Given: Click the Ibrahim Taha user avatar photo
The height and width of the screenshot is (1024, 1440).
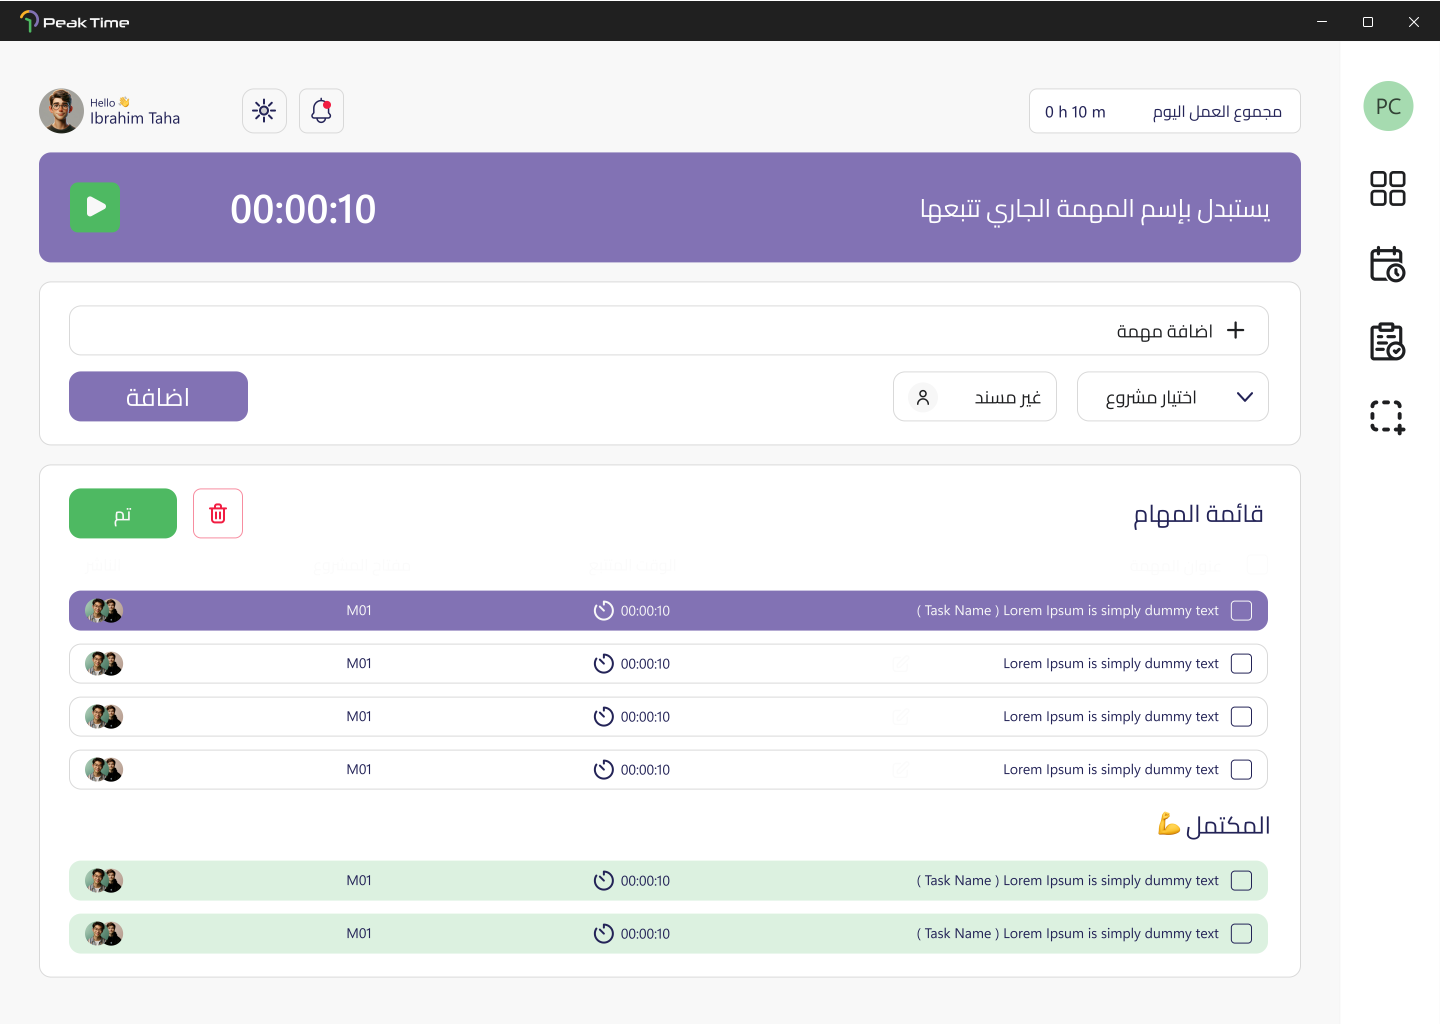Looking at the screenshot, I should [x=61, y=111].
